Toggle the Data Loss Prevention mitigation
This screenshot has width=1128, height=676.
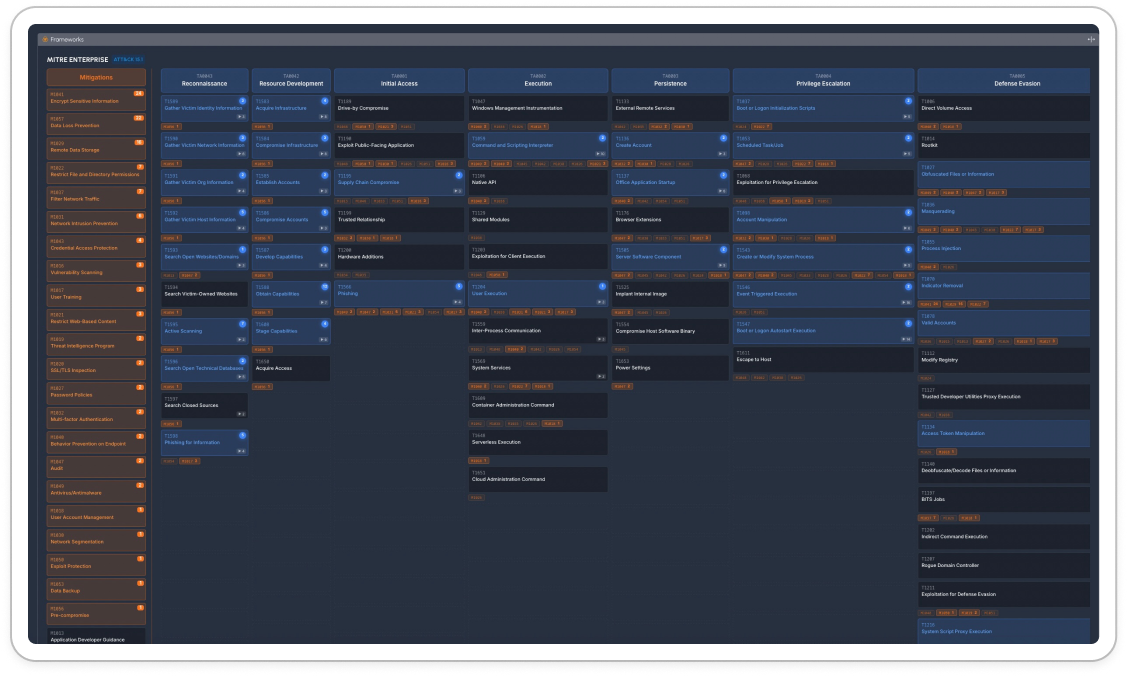click(96, 123)
